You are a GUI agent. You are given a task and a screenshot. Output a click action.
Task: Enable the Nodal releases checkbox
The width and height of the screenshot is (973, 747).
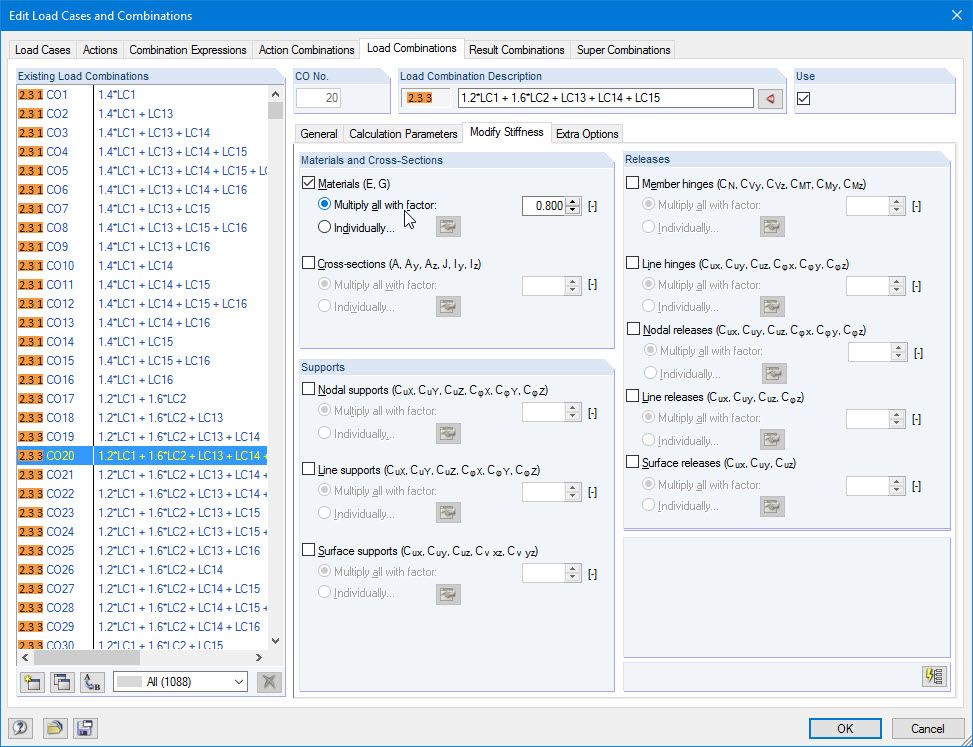[x=634, y=329]
